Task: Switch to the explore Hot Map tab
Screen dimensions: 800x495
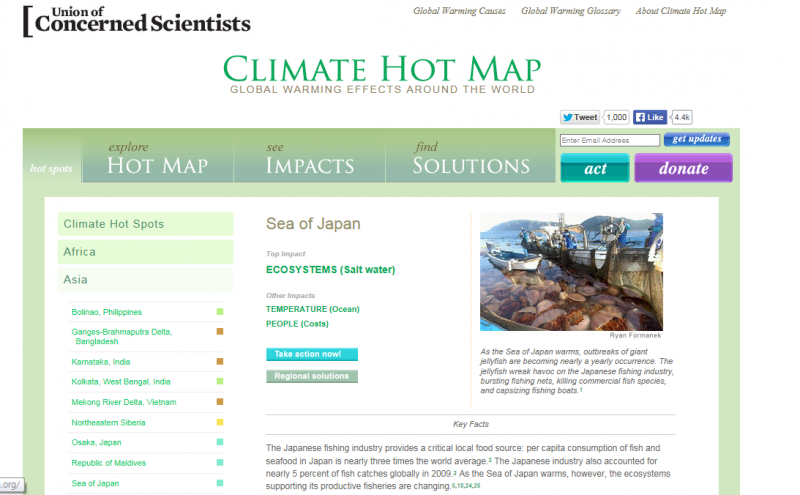Action: [x=157, y=159]
